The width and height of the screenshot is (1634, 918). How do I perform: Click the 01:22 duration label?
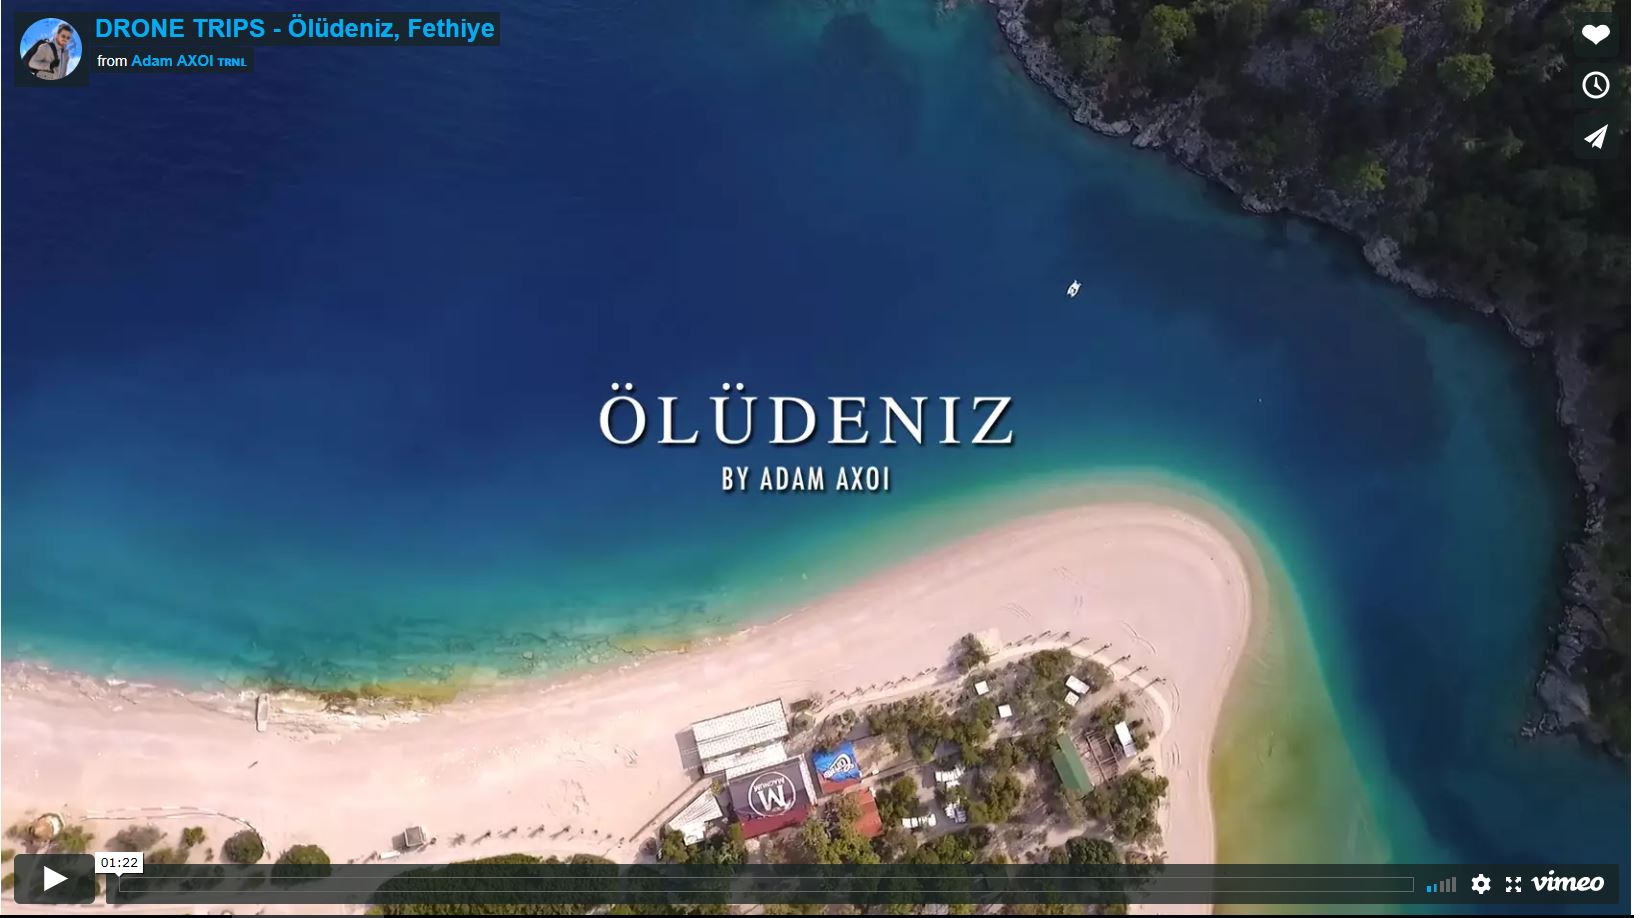tap(119, 863)
